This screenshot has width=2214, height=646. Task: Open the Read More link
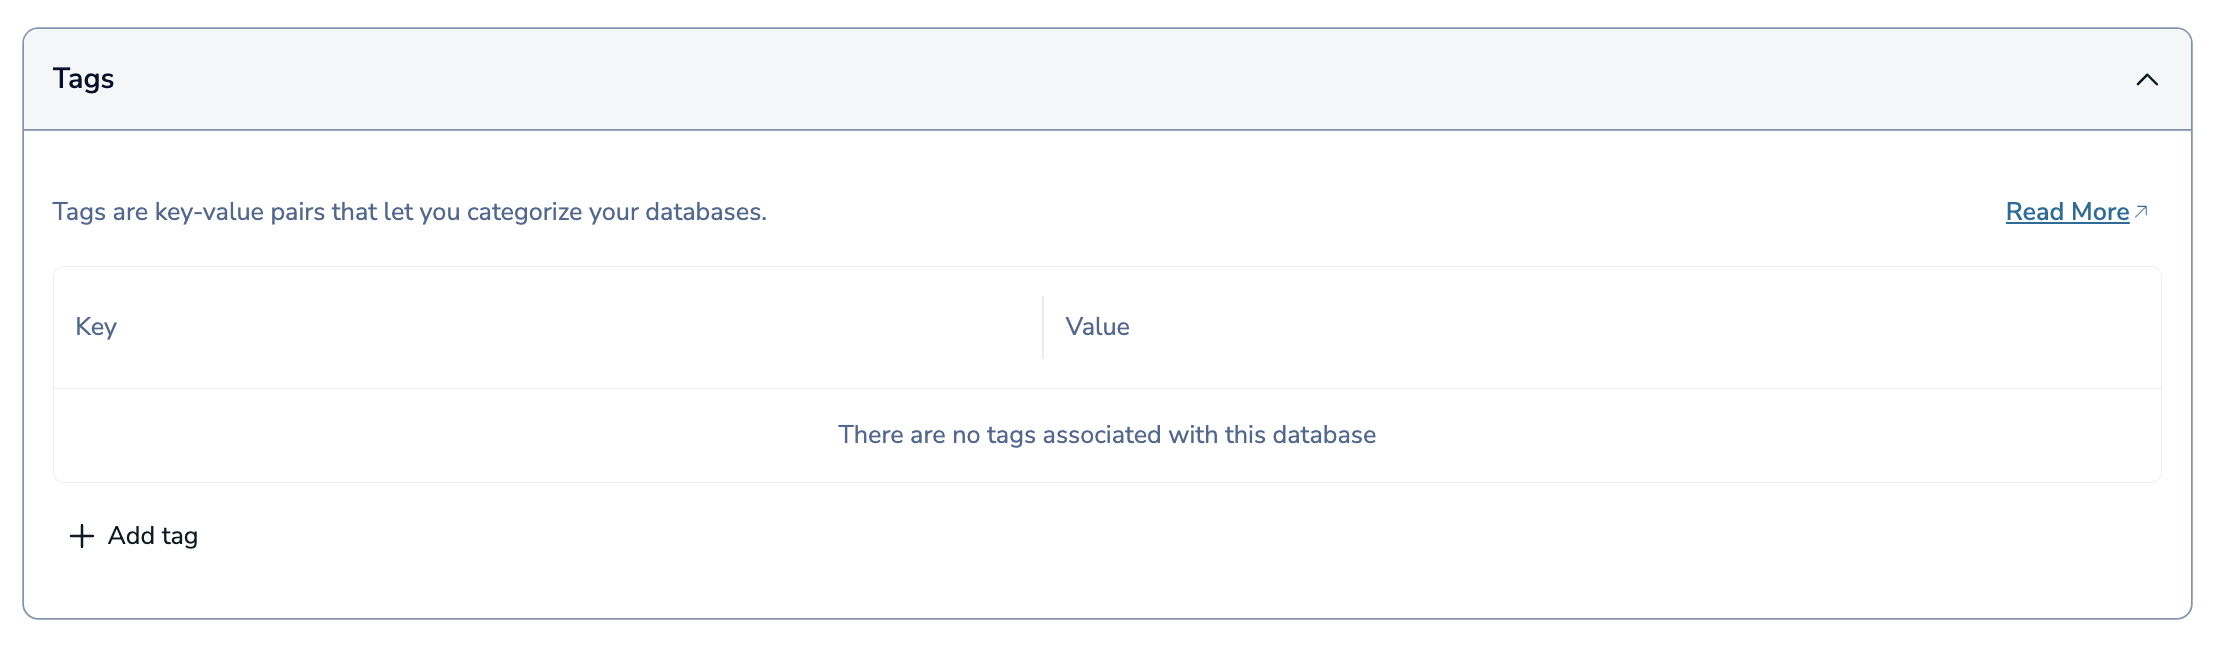(2066, 212)
